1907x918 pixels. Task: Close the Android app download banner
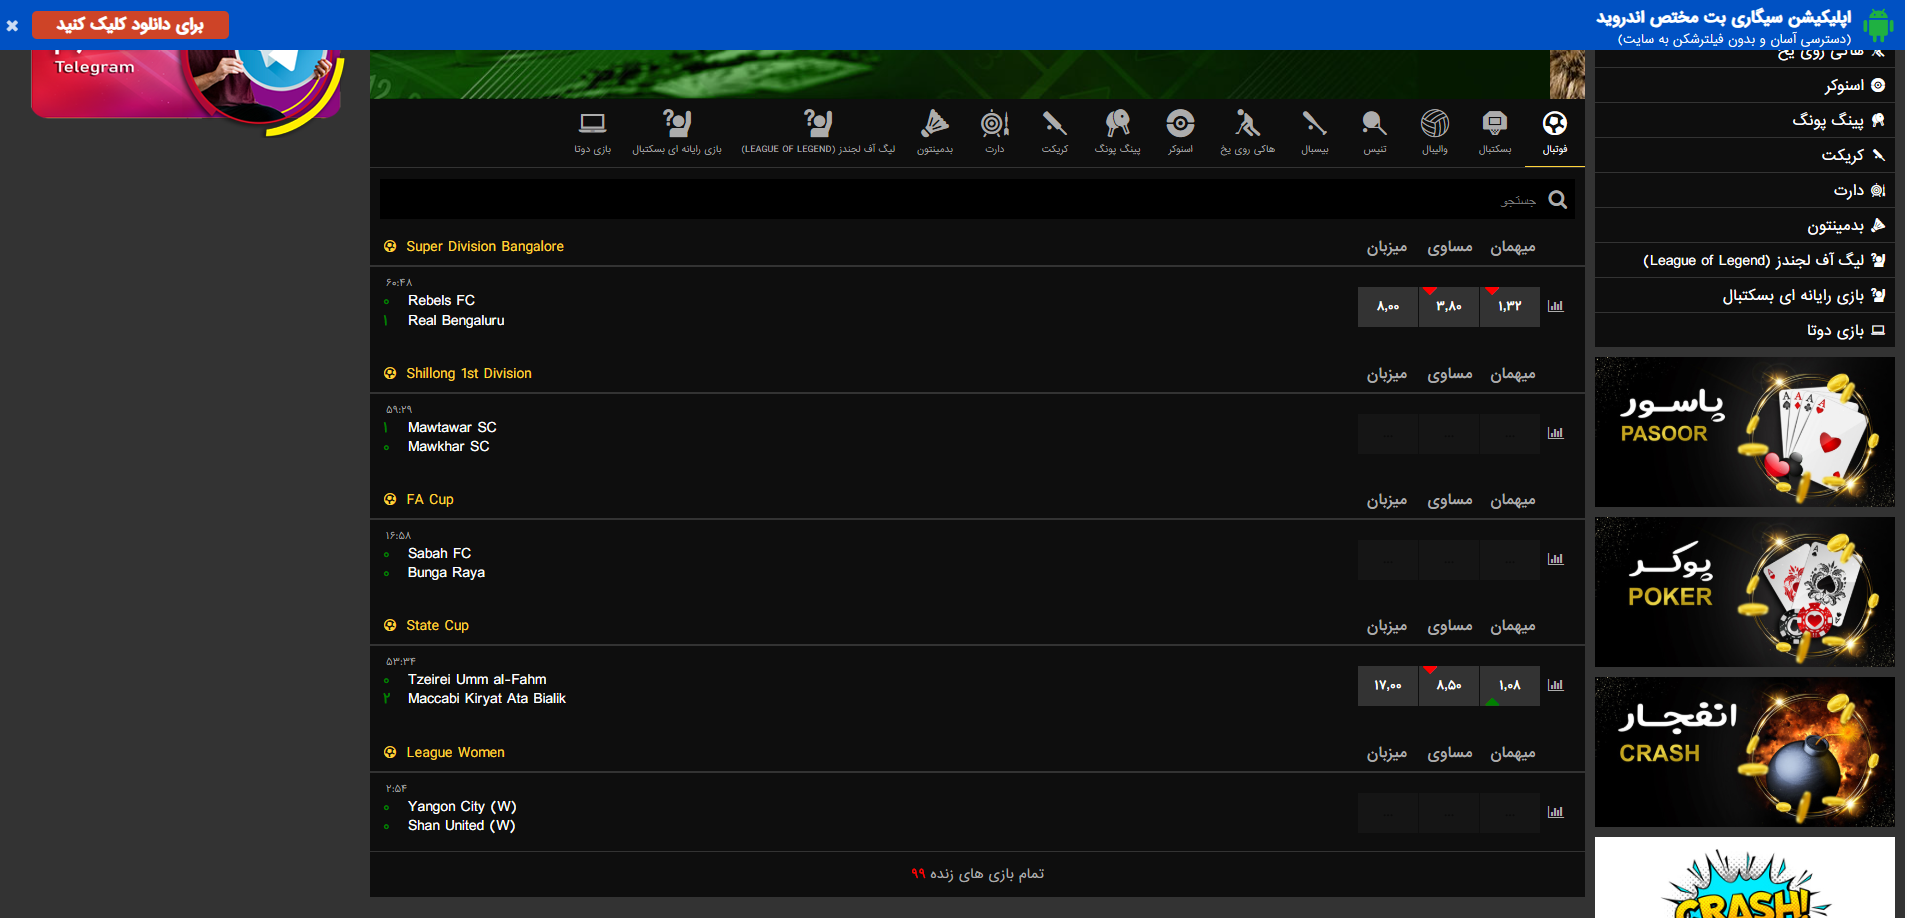[x=12, y=26]
